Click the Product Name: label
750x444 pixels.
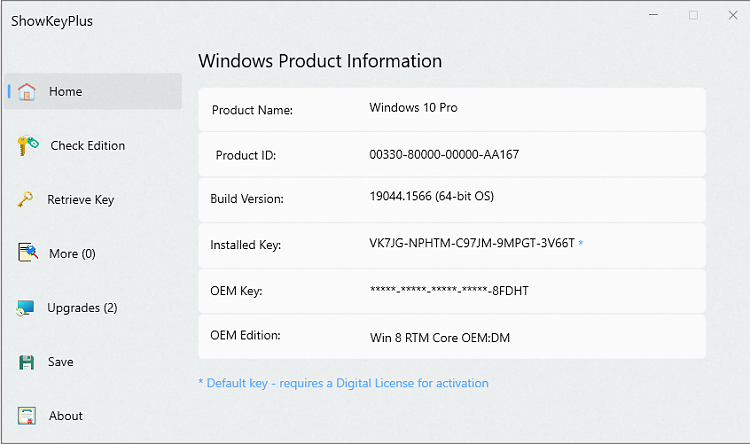pos(252,110)
